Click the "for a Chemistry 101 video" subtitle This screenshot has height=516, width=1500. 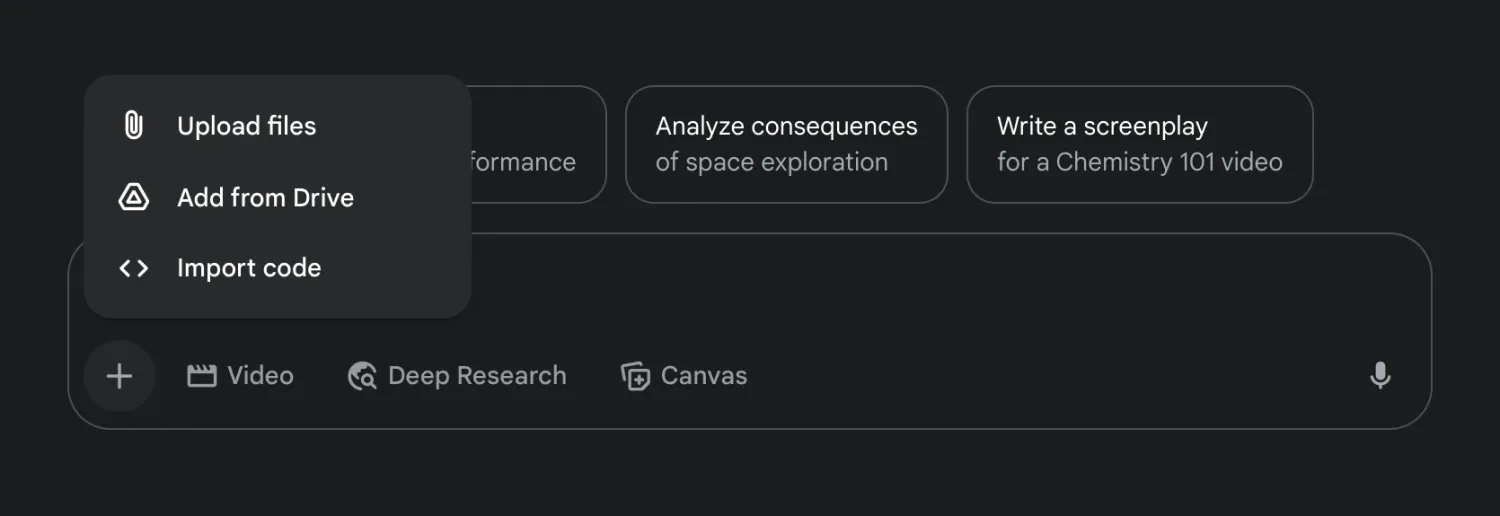click(1139, 162)
